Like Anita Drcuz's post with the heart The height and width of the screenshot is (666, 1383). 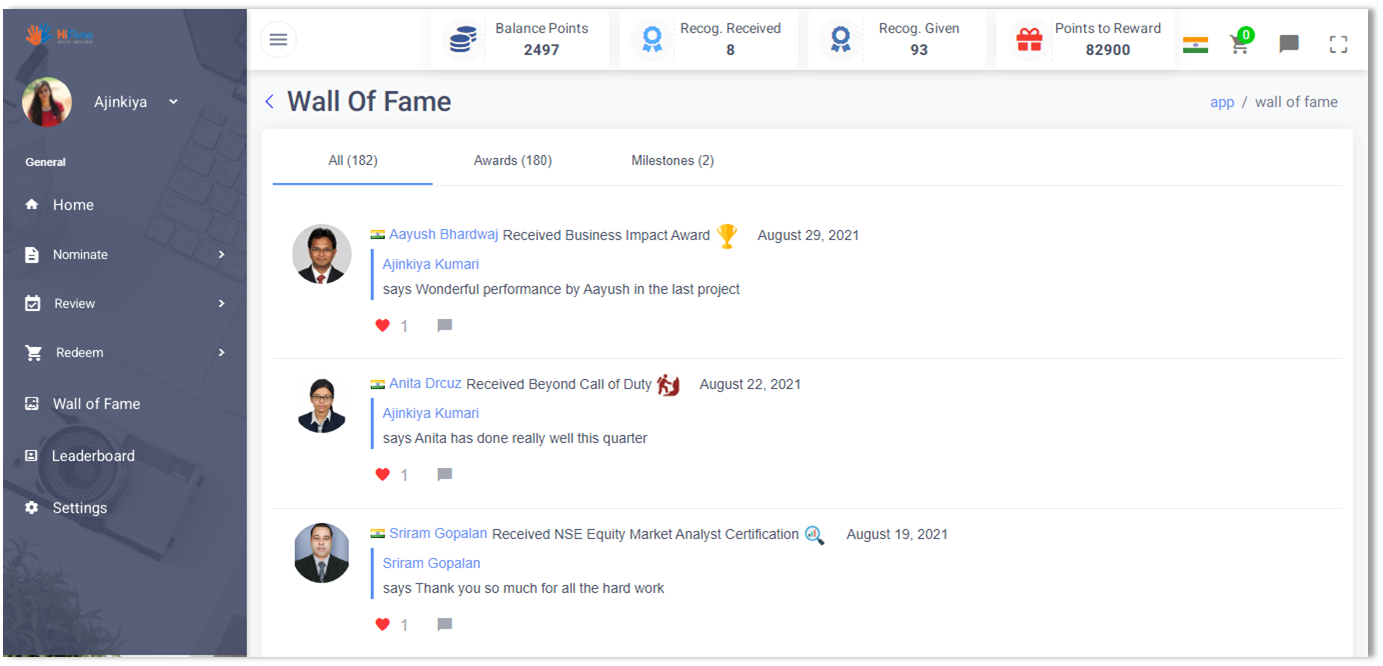(382, 474)
